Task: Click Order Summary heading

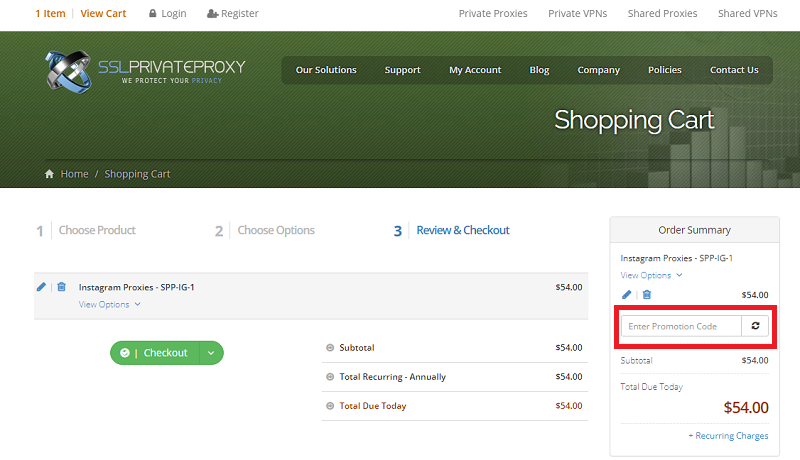Action: 694,230
